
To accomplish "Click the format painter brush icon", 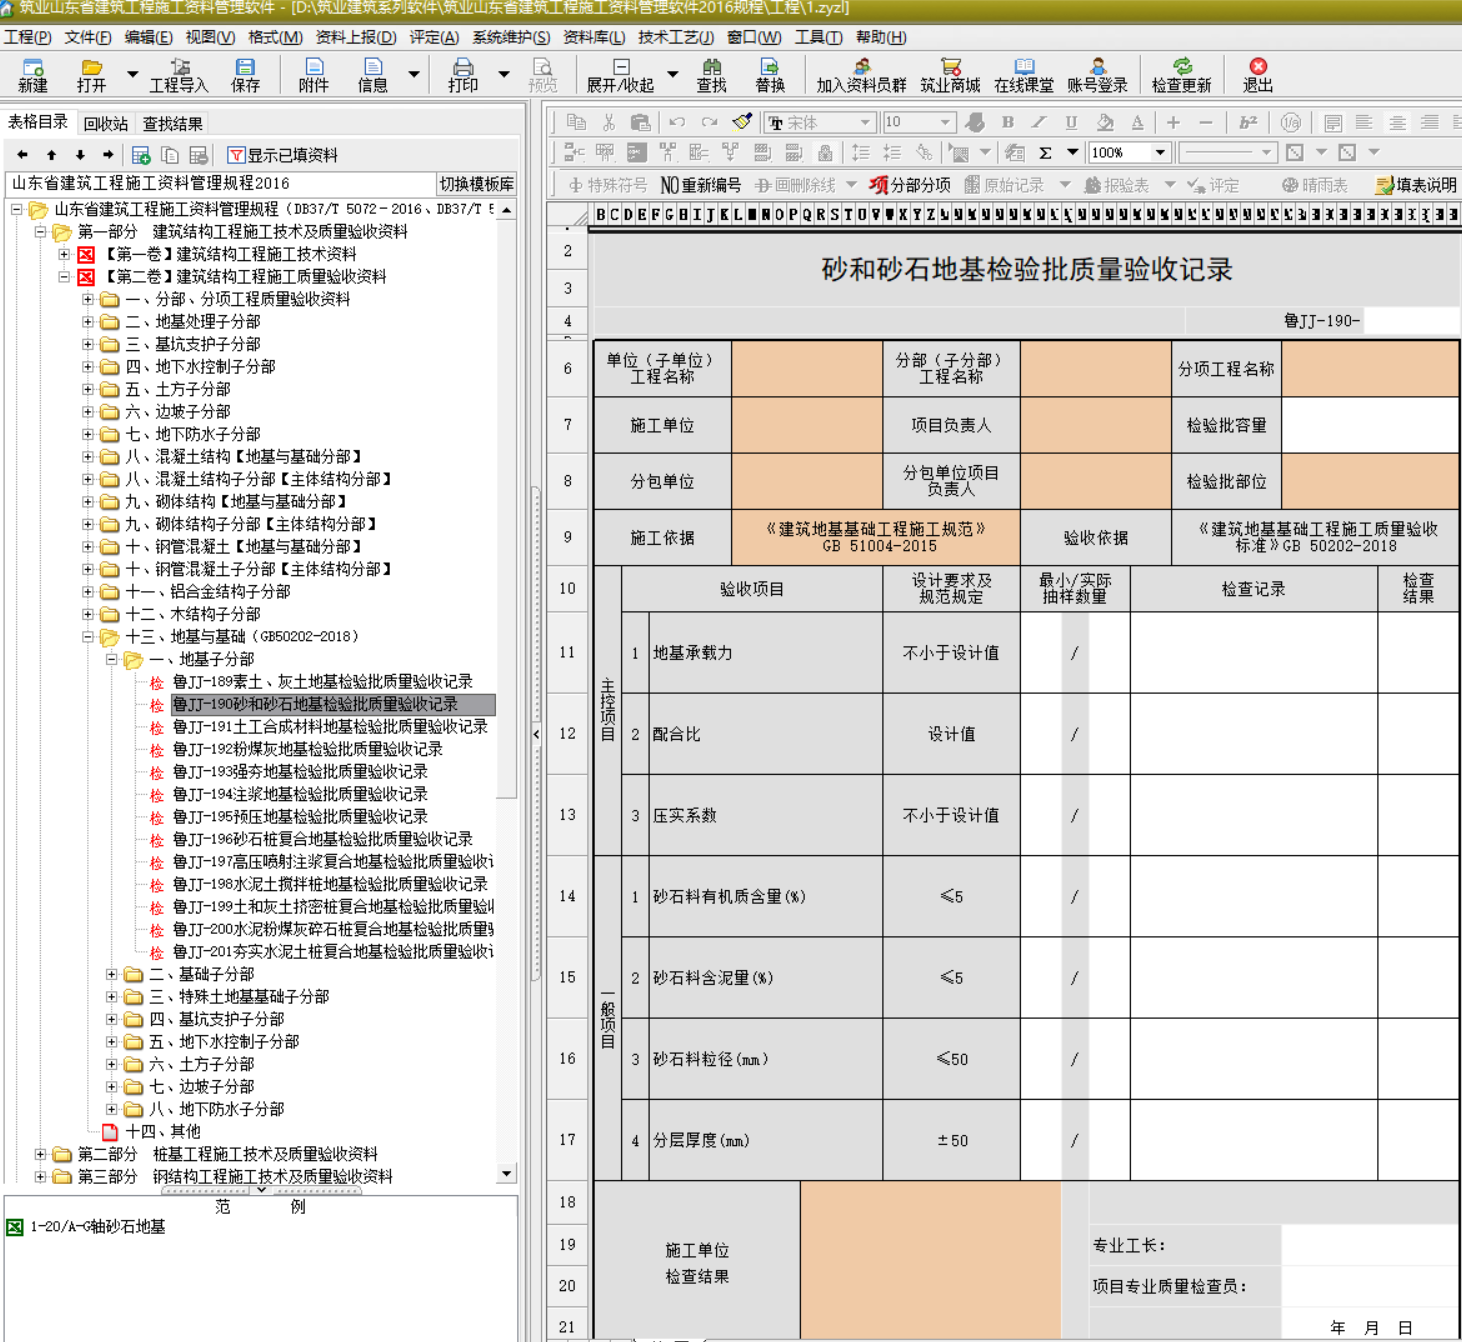I will click(742, 122).
